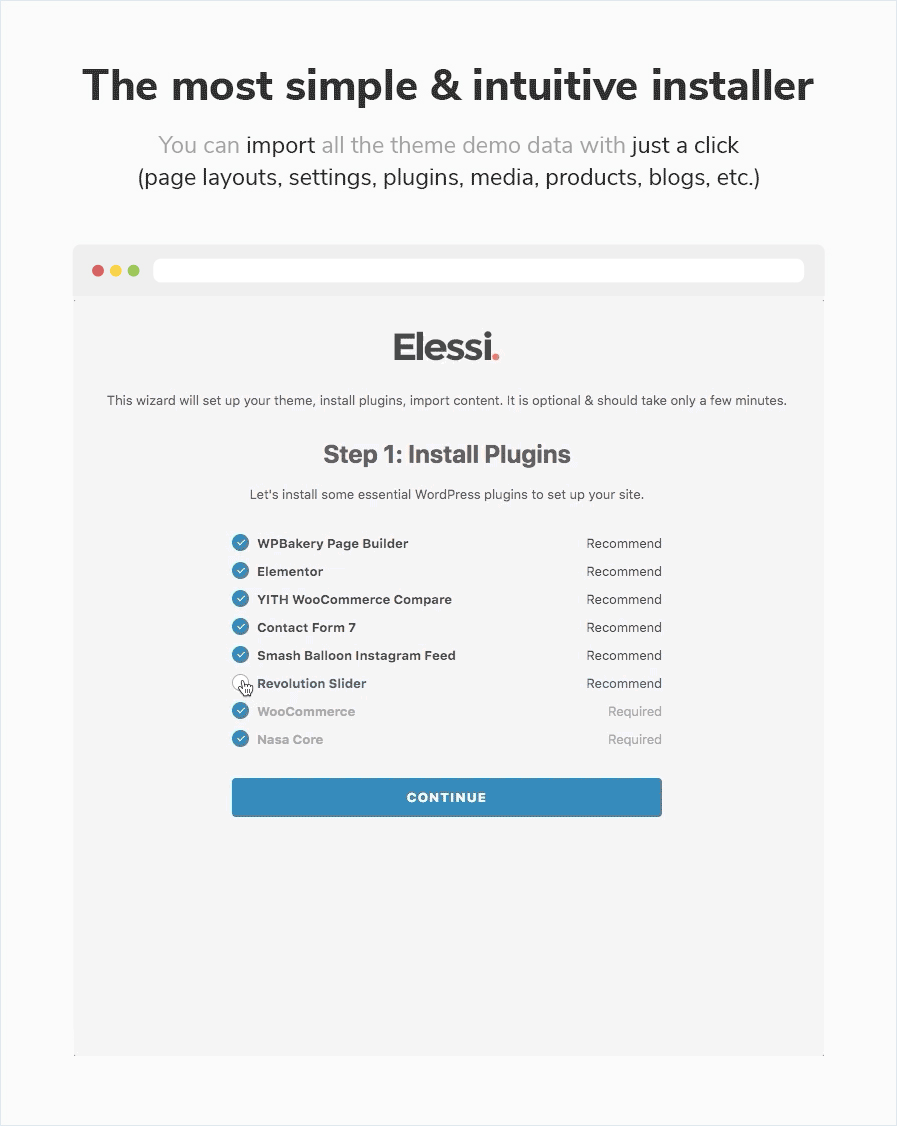
Task: Uncheck the Smash Balloon Instagram Feed plugin
Action: point(240,654)
